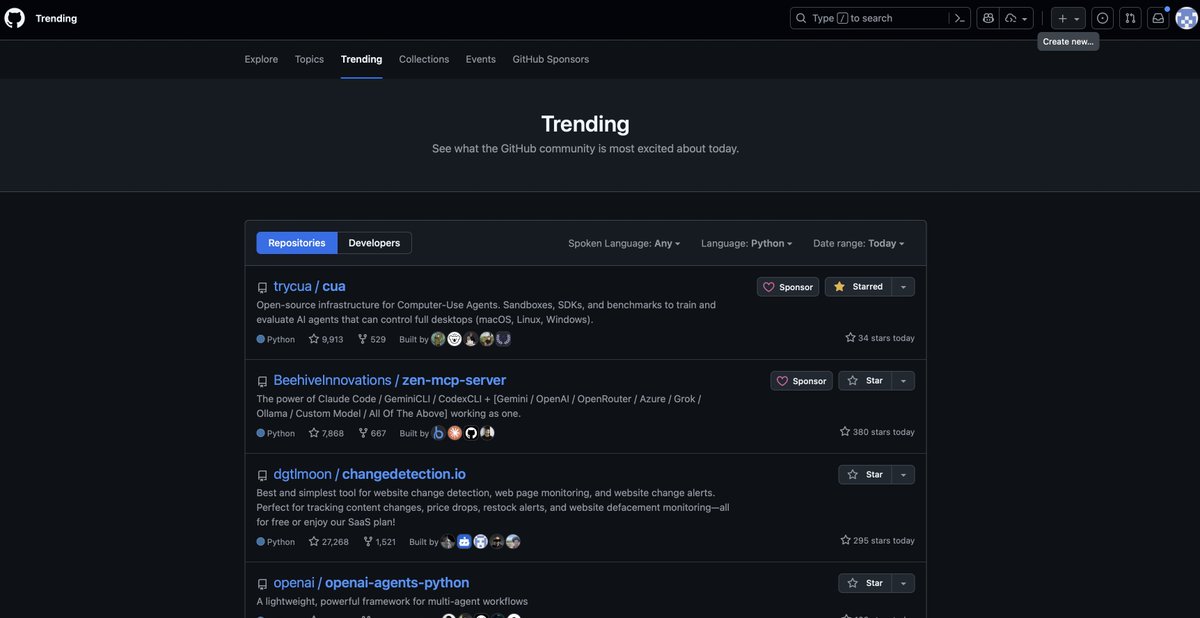Open the notifications inbox icon
The height and width of the screenshot is (618, 1200).
pyautogui.click(x=1158, y=18)
